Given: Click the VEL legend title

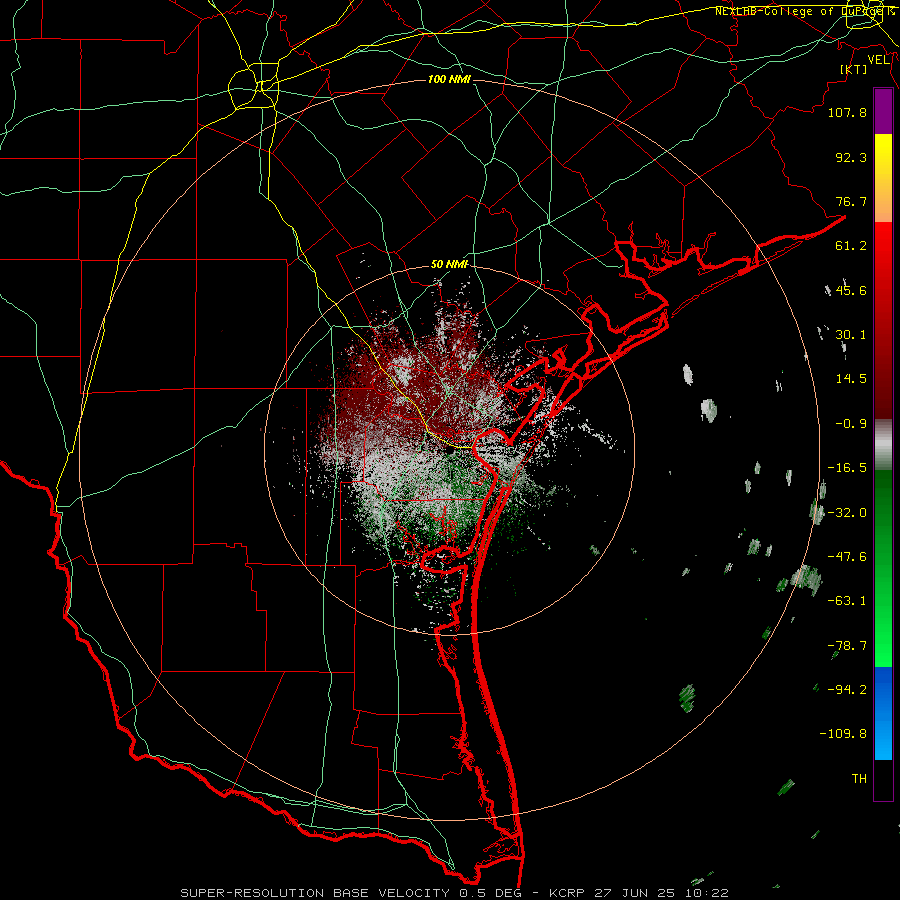Looking at the screenshot, I should click(878, 60).
